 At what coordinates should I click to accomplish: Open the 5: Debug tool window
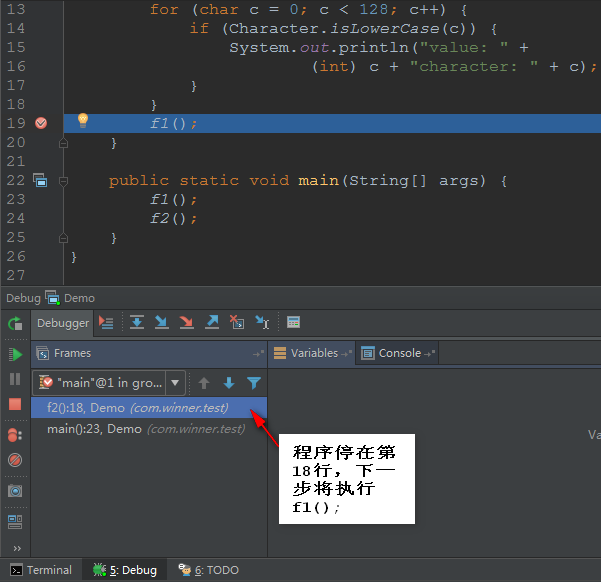click(x=125, y=570)
